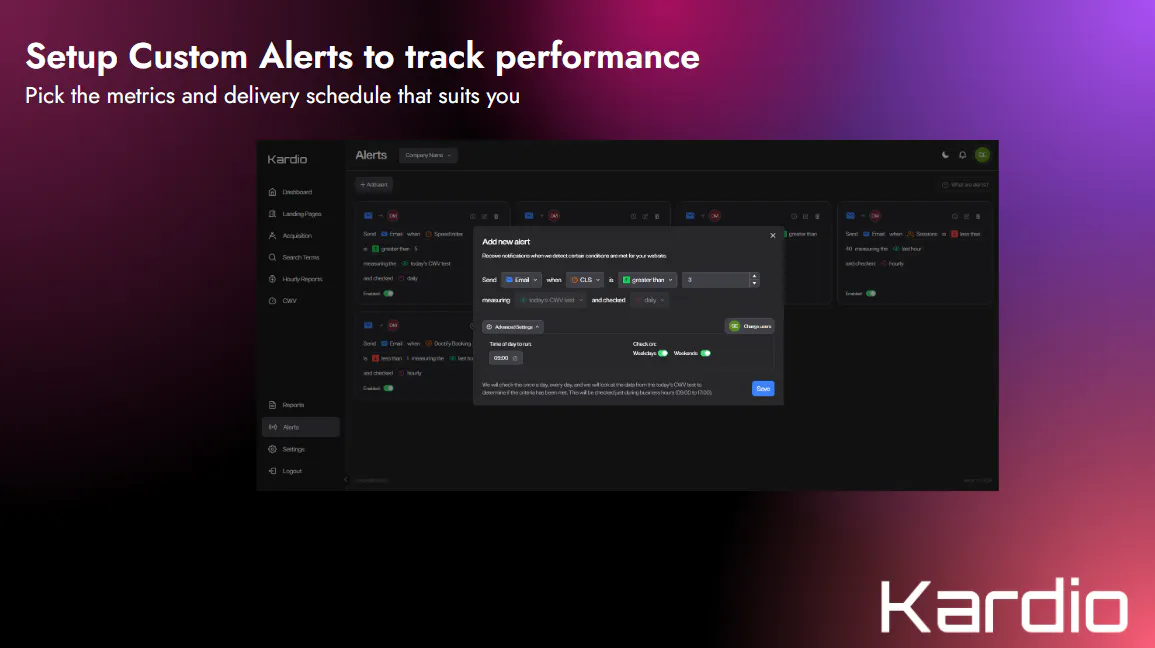Open the green user avatar menu

point(982,155)
